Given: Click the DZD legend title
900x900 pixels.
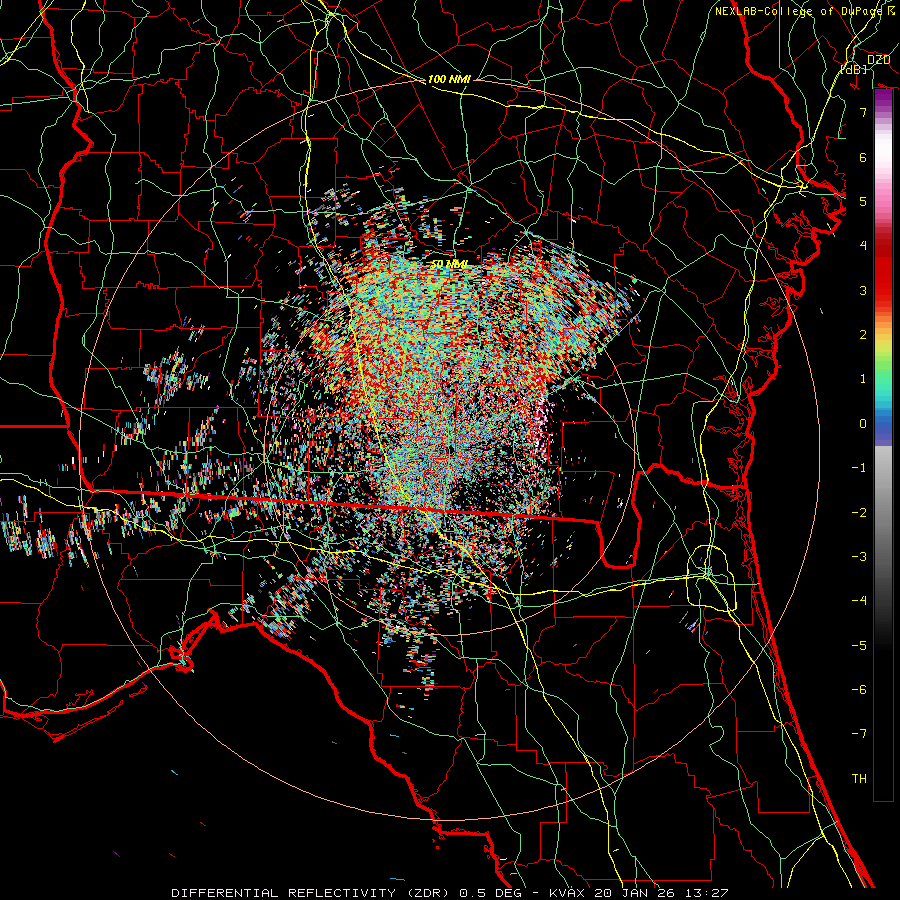Looking at the screenshot, I should [x=878, y=60].
